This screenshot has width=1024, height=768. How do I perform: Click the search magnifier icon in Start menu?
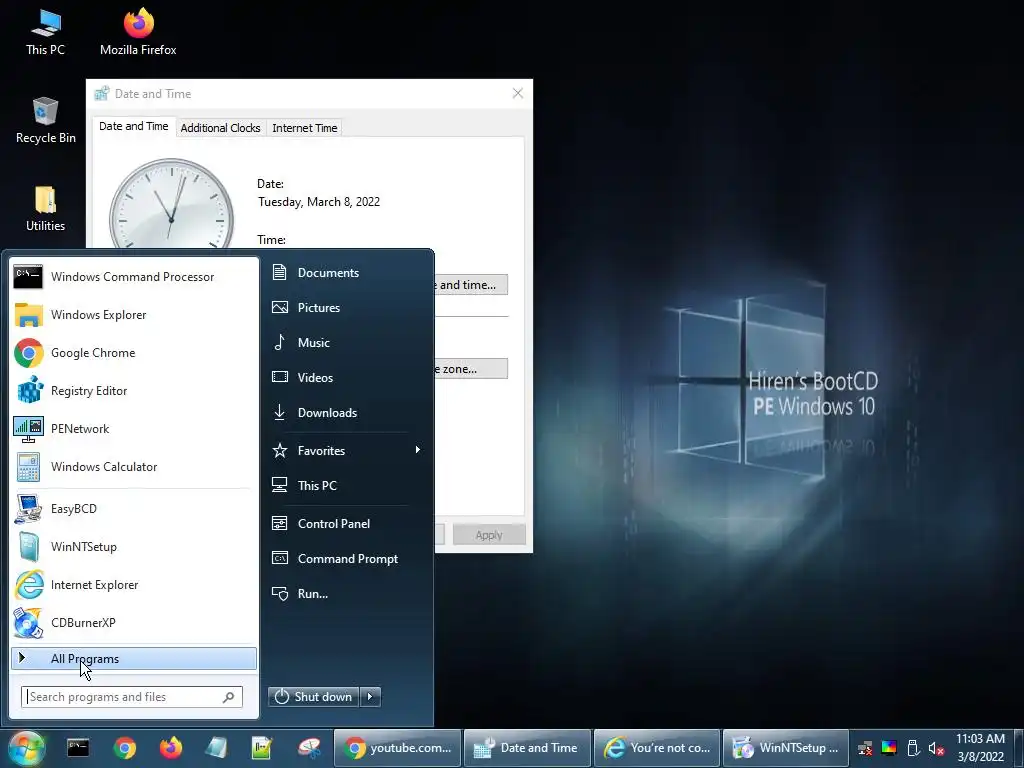click(x=229, y=697)
